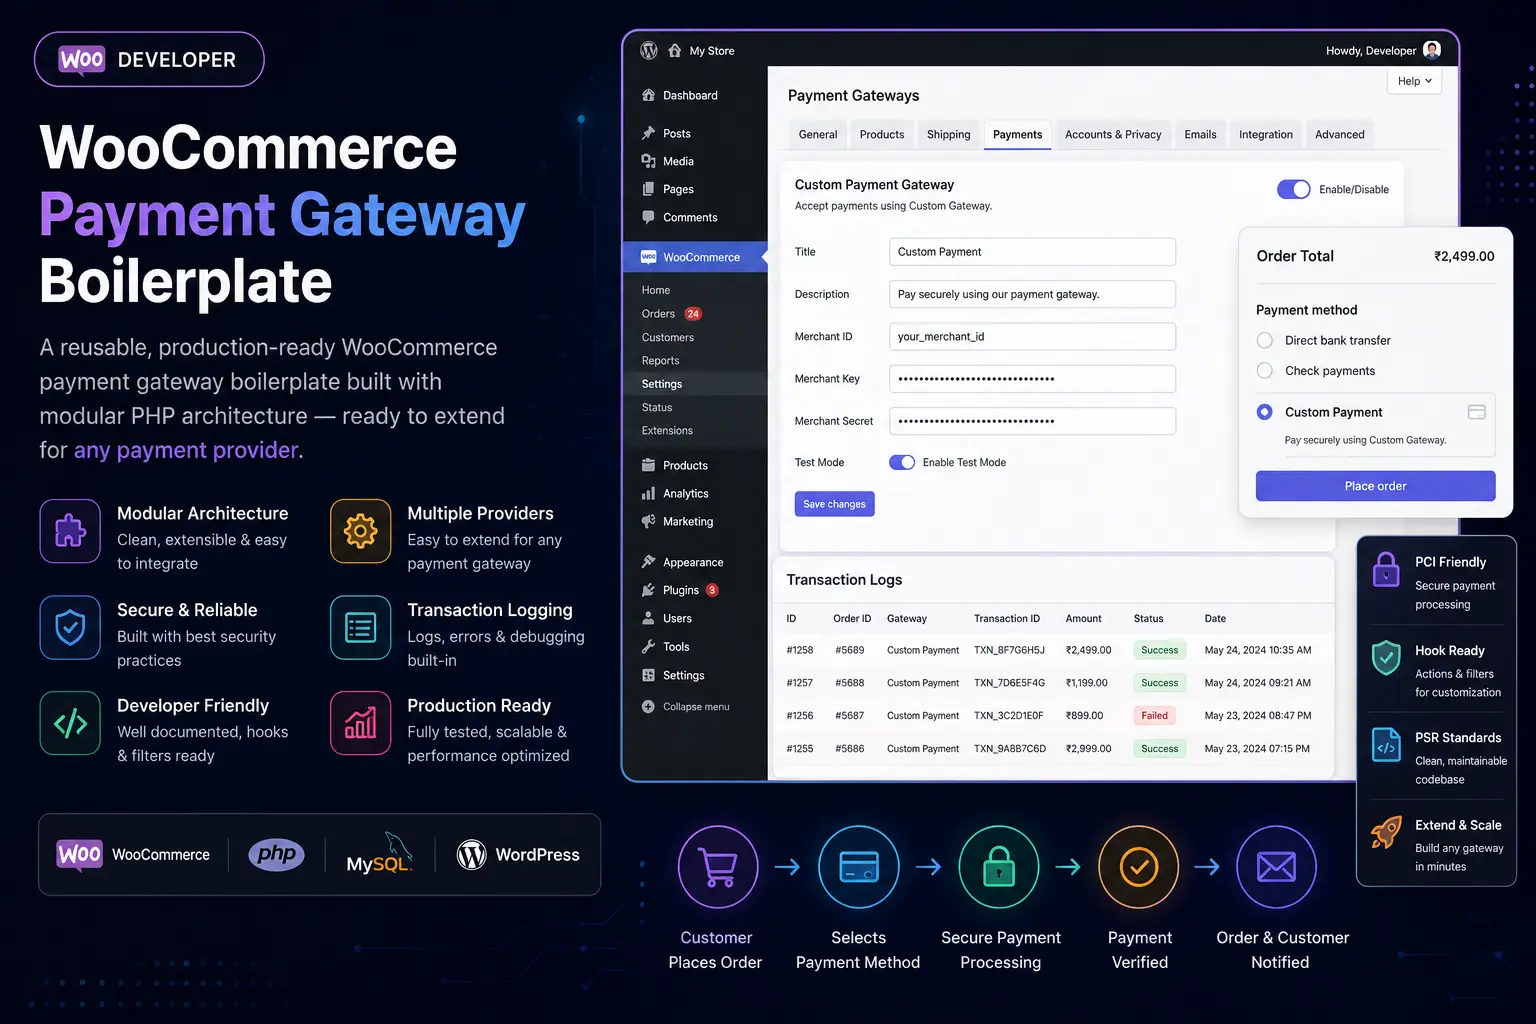The width and height of the screenshot is (1536, 1024).
Task: Switch to the Products settings tab
Action: 882,135
